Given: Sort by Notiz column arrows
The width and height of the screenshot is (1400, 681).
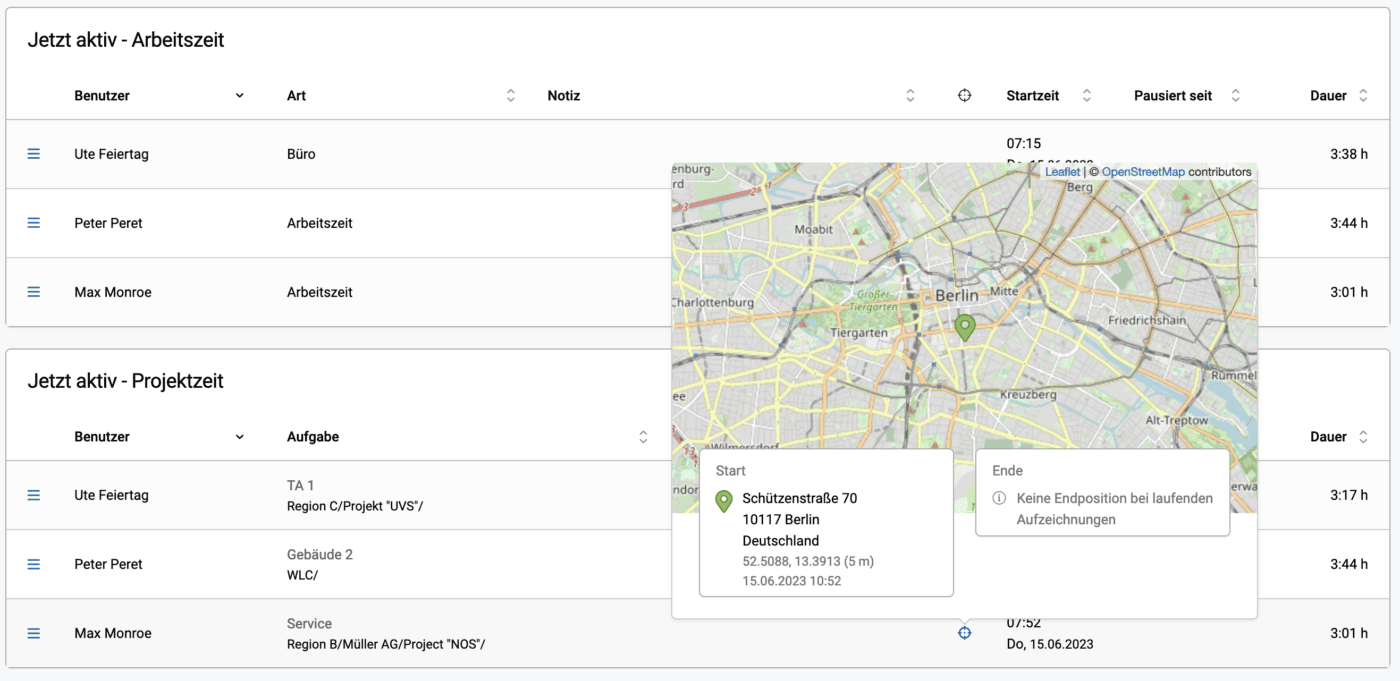Looking at the screenshot, I should (x=910, y=96).
